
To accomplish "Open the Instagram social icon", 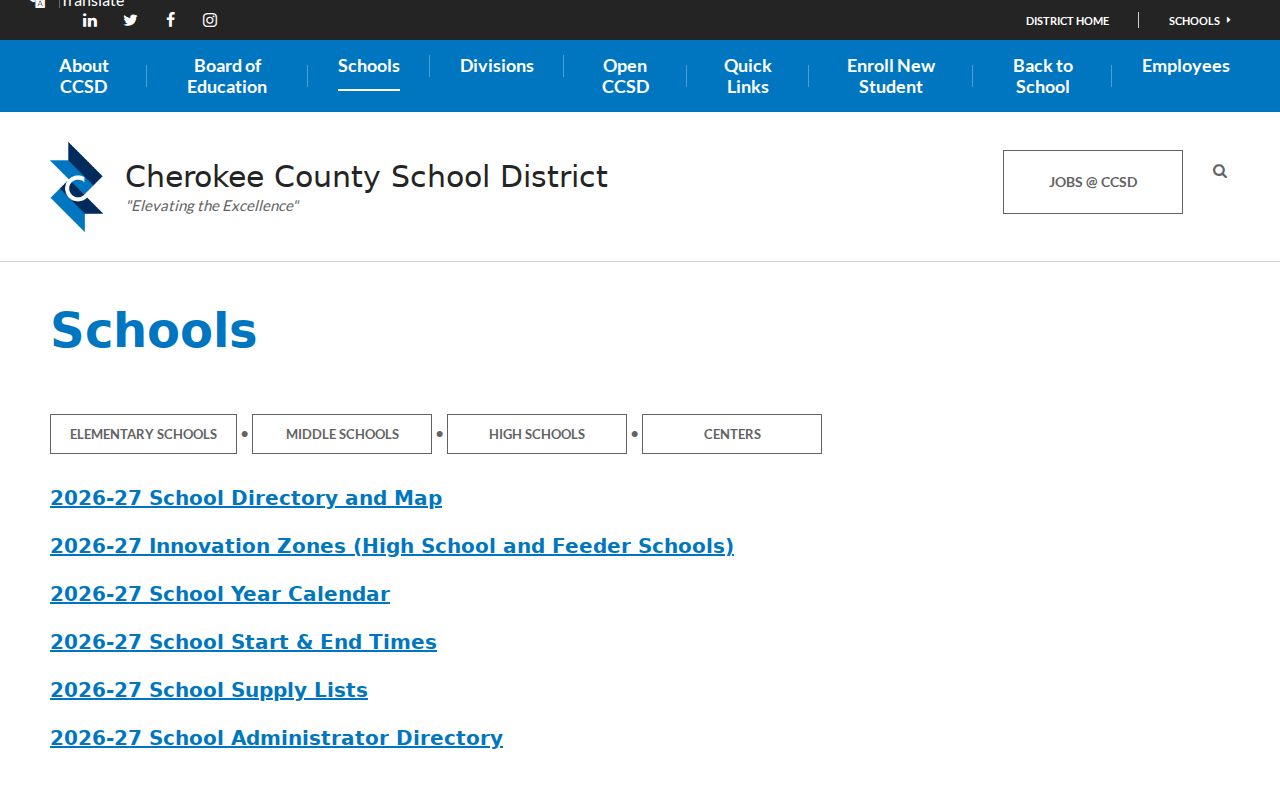I will [210, 20].
